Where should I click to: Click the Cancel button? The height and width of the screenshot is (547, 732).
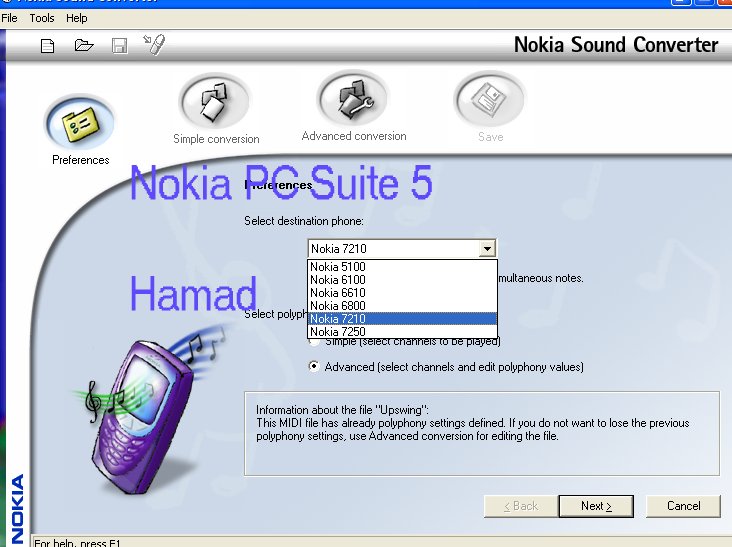point(683,506)
